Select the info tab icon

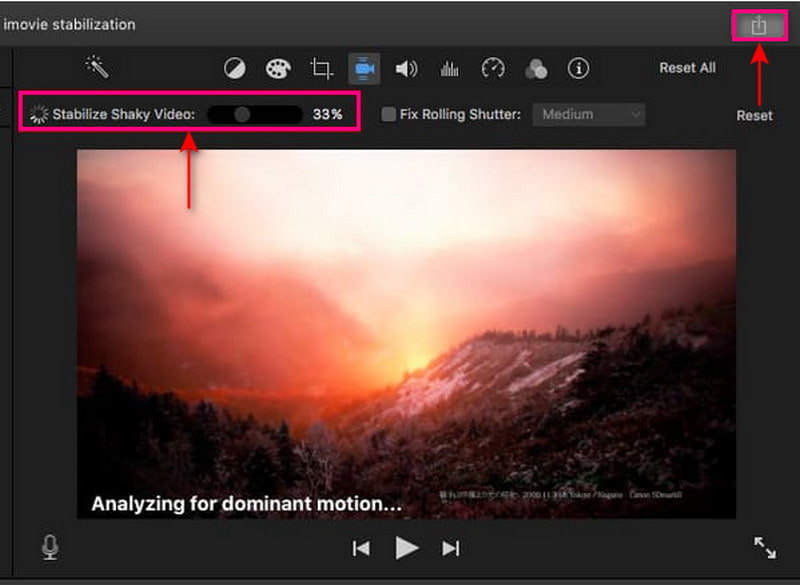point(578,68)
